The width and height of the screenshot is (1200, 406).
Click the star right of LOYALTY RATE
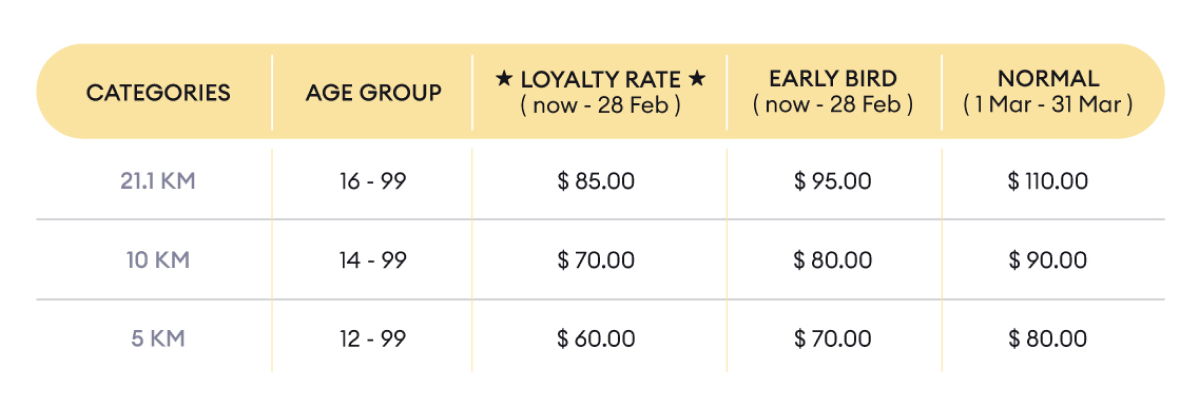[x=697, y=79]
